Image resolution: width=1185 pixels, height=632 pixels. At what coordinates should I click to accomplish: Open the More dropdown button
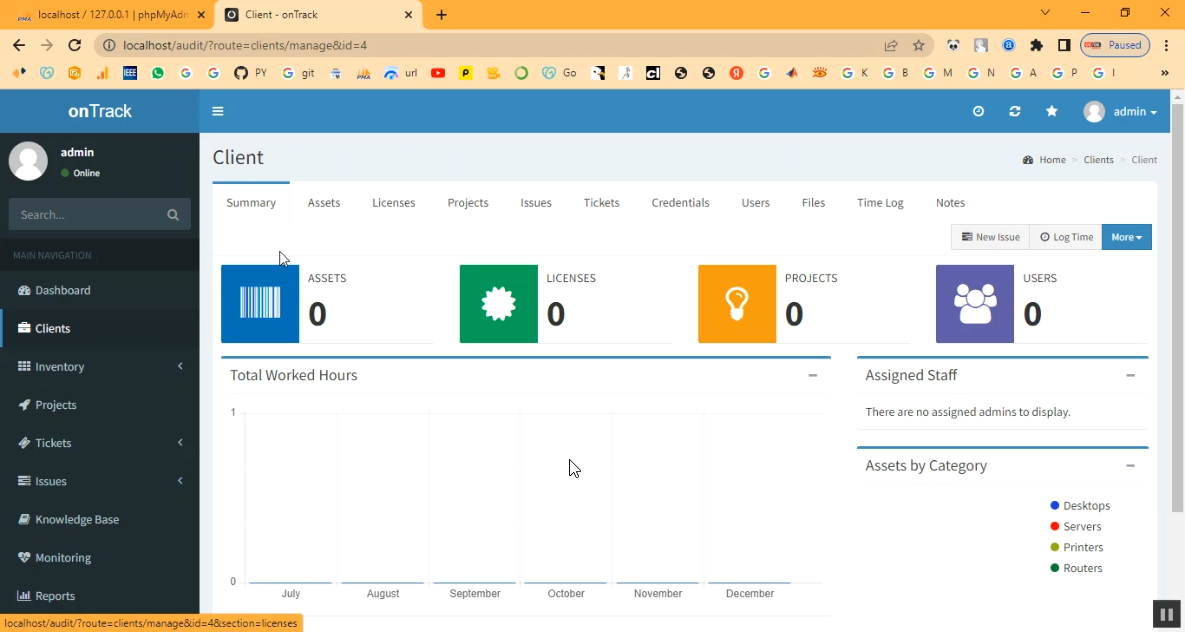(x=1126, y=237)
